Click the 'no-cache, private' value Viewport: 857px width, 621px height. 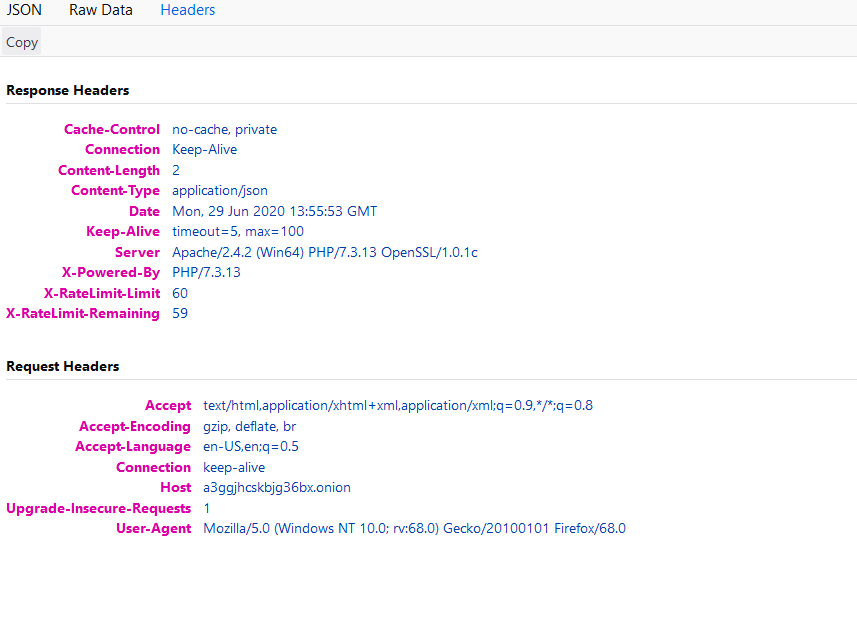225,130
